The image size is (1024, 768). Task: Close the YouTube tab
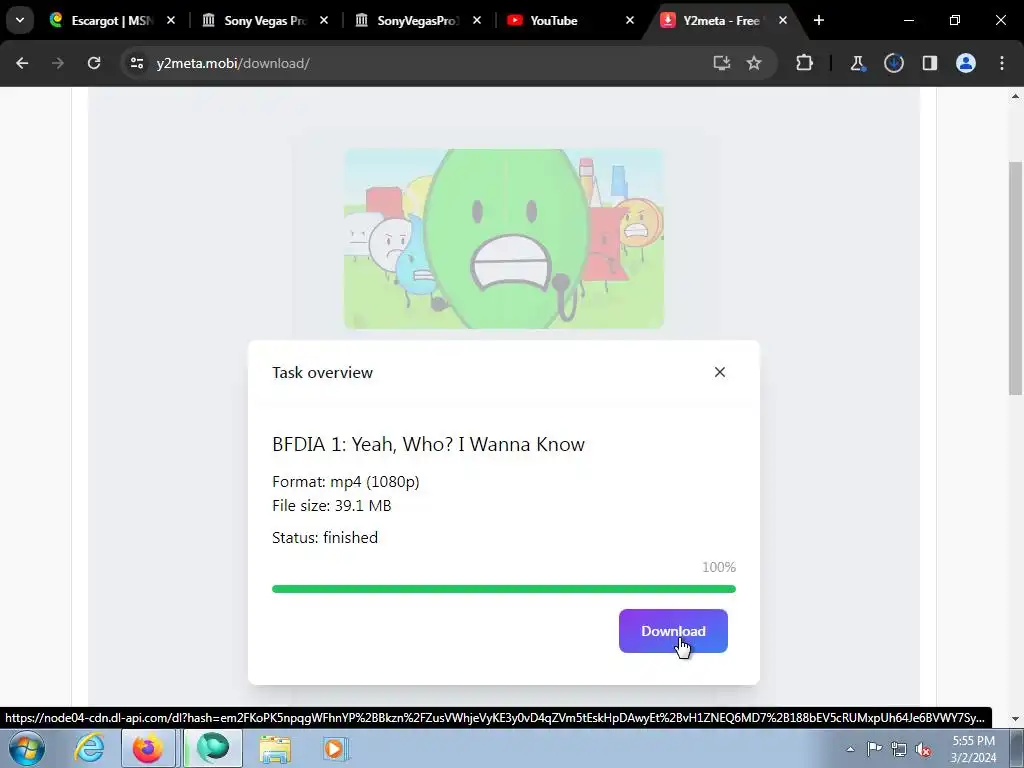point(630,21)
